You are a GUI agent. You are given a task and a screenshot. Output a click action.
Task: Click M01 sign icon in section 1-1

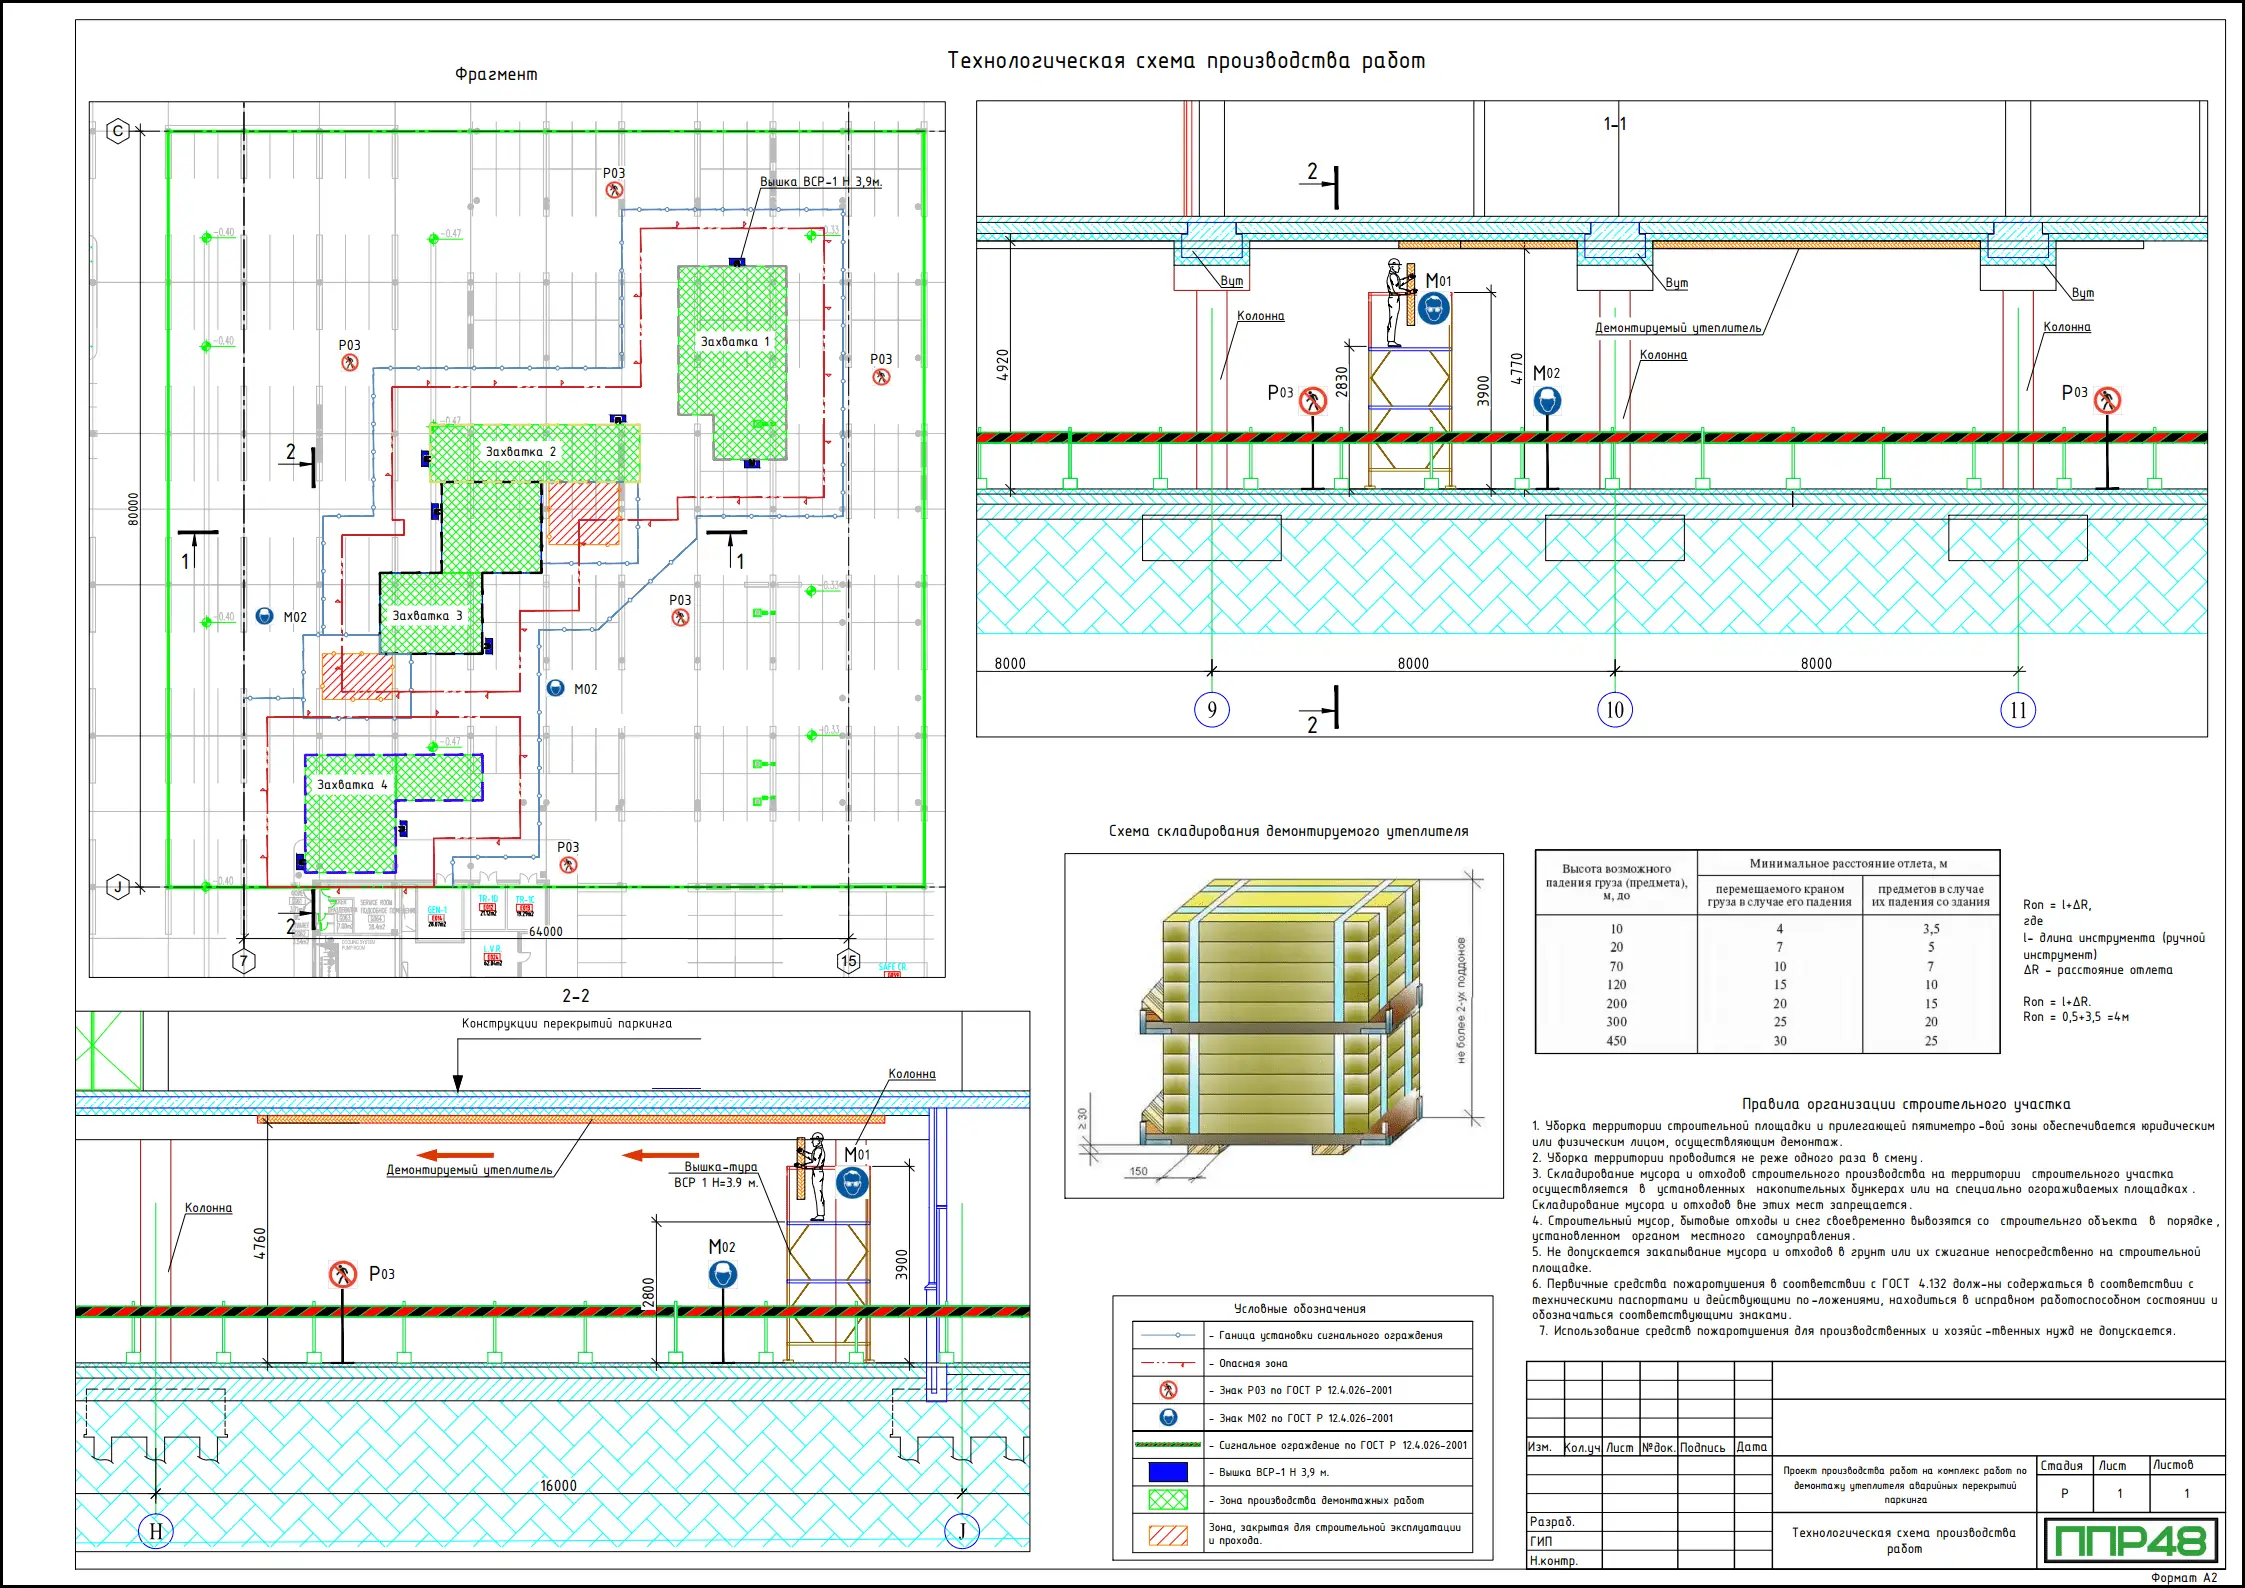coord(1434,308)
